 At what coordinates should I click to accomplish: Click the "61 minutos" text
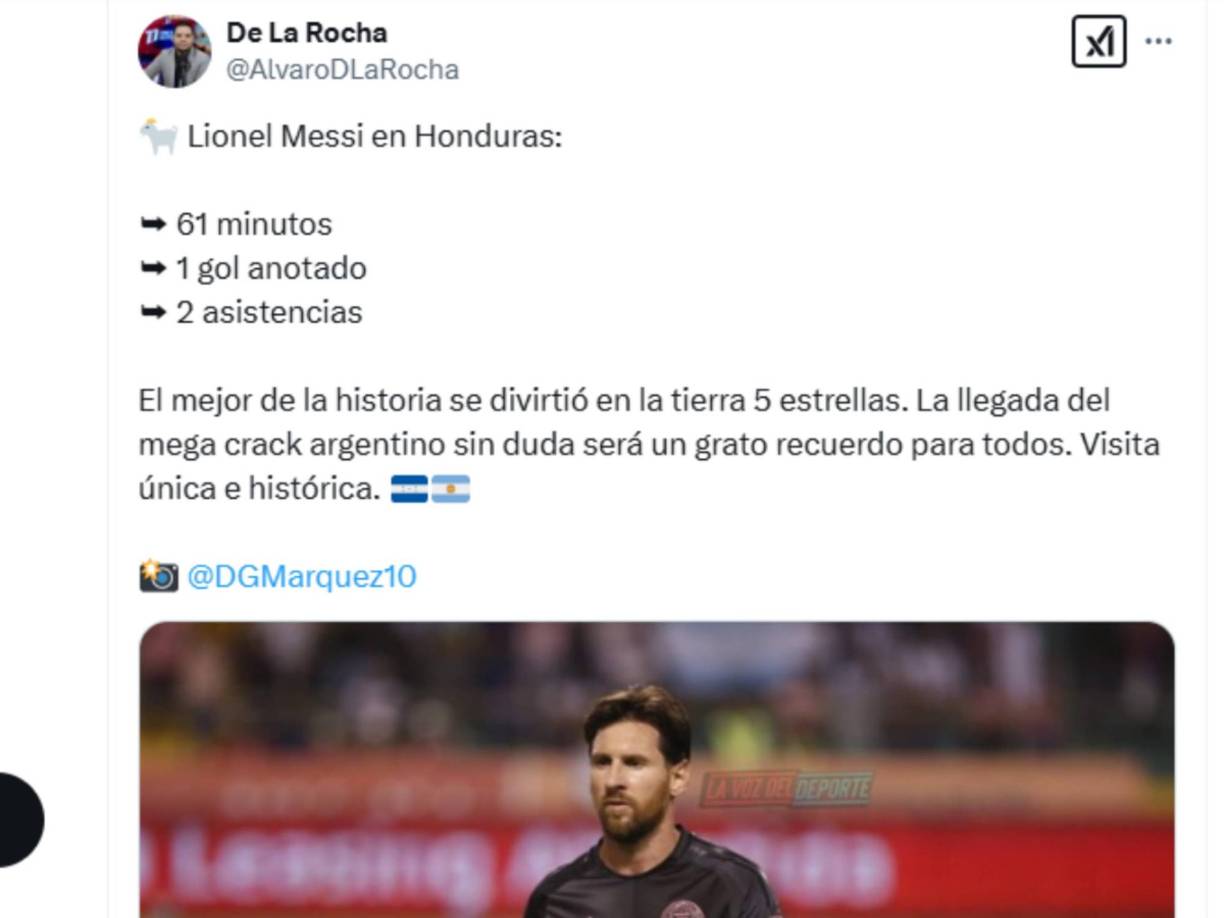pyautogui.click(x=254, y=225)
